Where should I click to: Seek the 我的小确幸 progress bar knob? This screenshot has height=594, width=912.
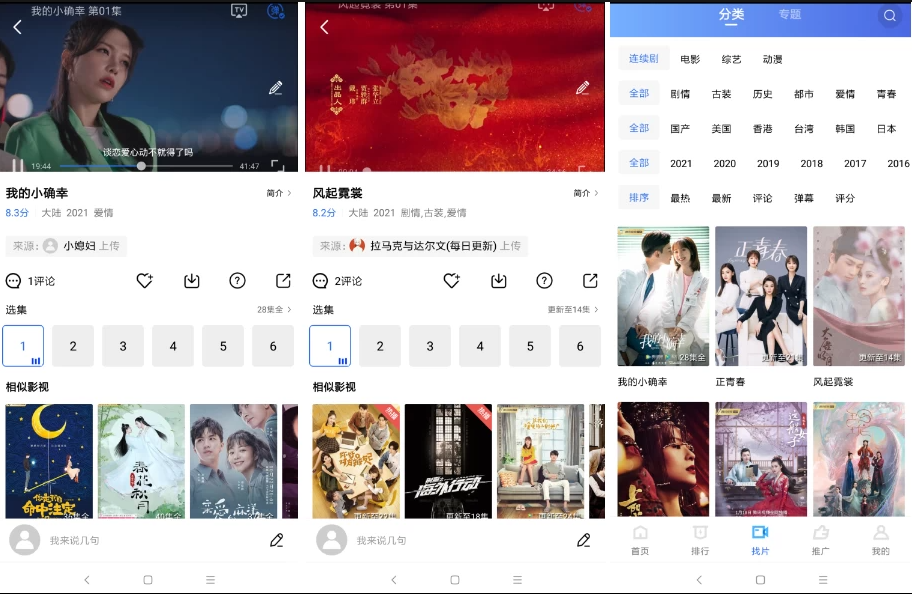tap(141, 166)
